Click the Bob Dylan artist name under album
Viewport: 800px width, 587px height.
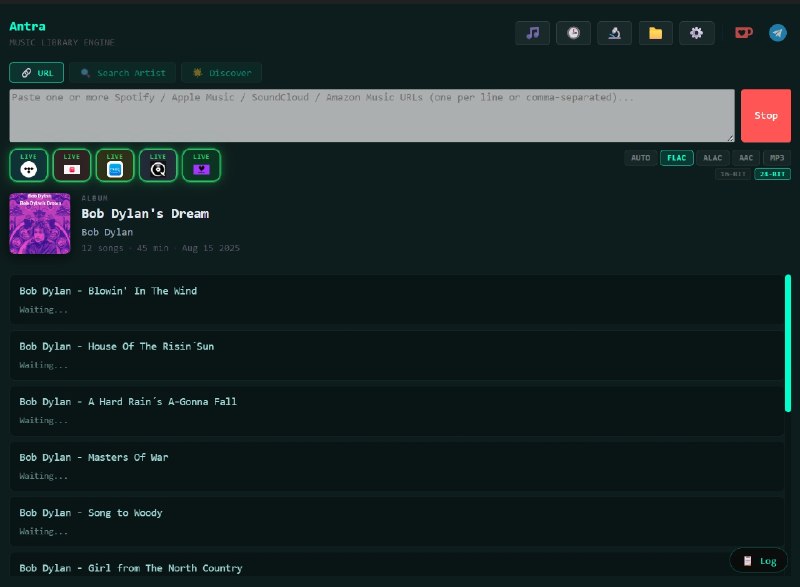pyautogui.click(x=107, y=232)
